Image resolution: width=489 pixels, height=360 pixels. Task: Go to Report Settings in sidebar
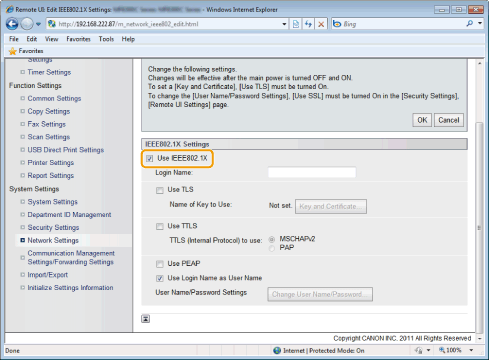(51, 175)
